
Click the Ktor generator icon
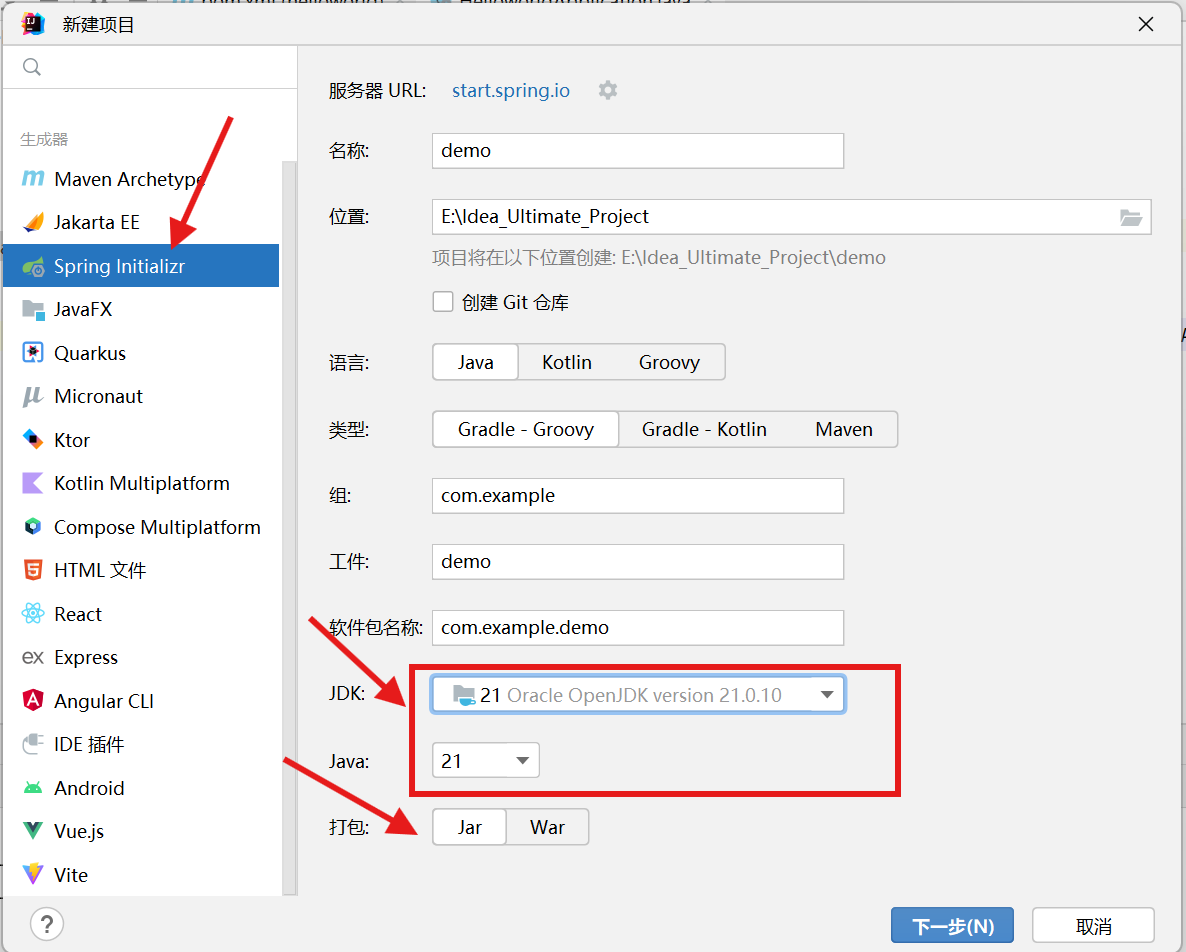(x=33, y=440)
